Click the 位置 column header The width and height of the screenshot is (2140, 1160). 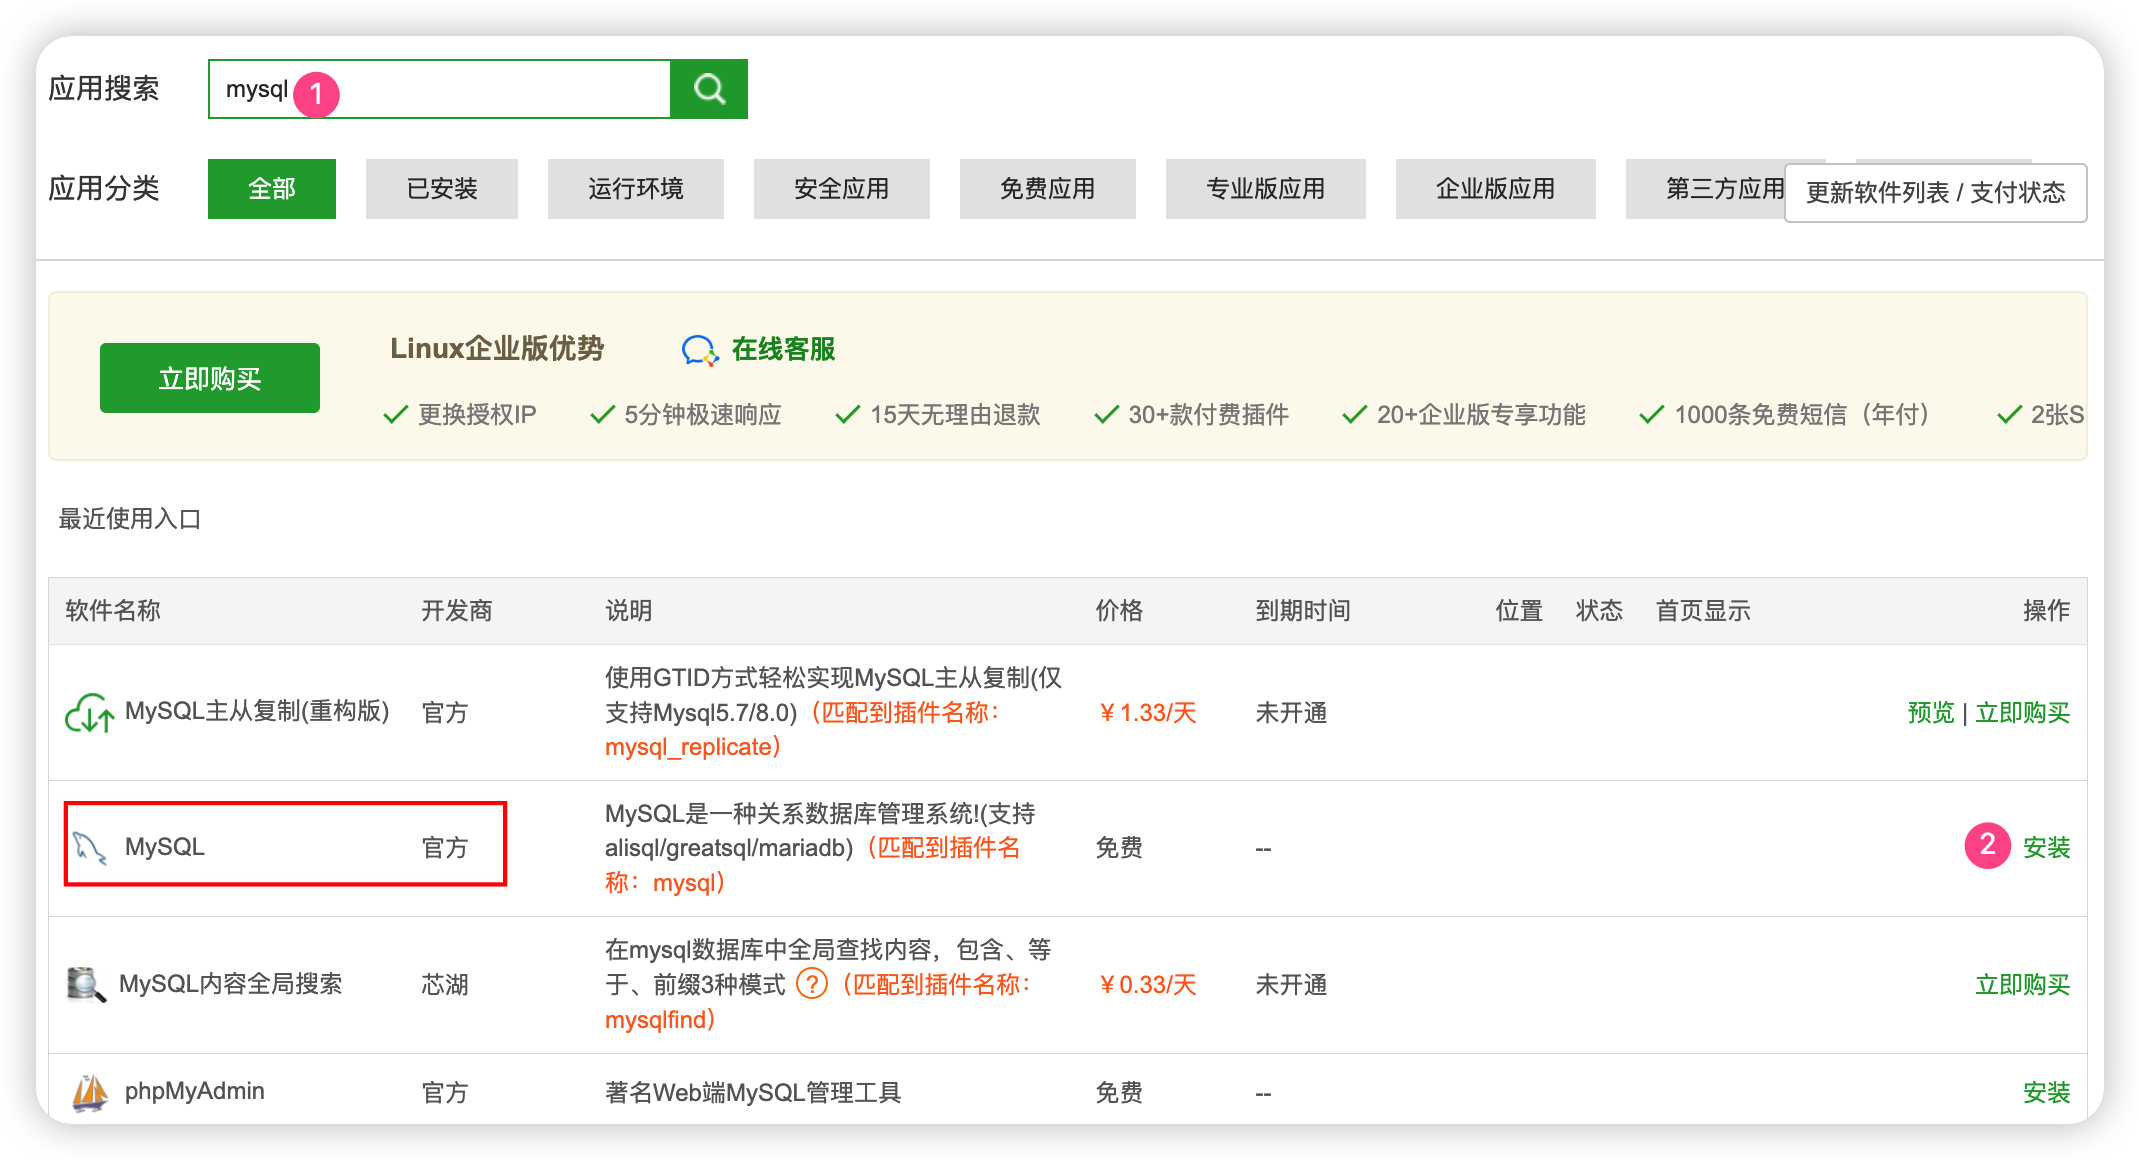pos(1519,611)
